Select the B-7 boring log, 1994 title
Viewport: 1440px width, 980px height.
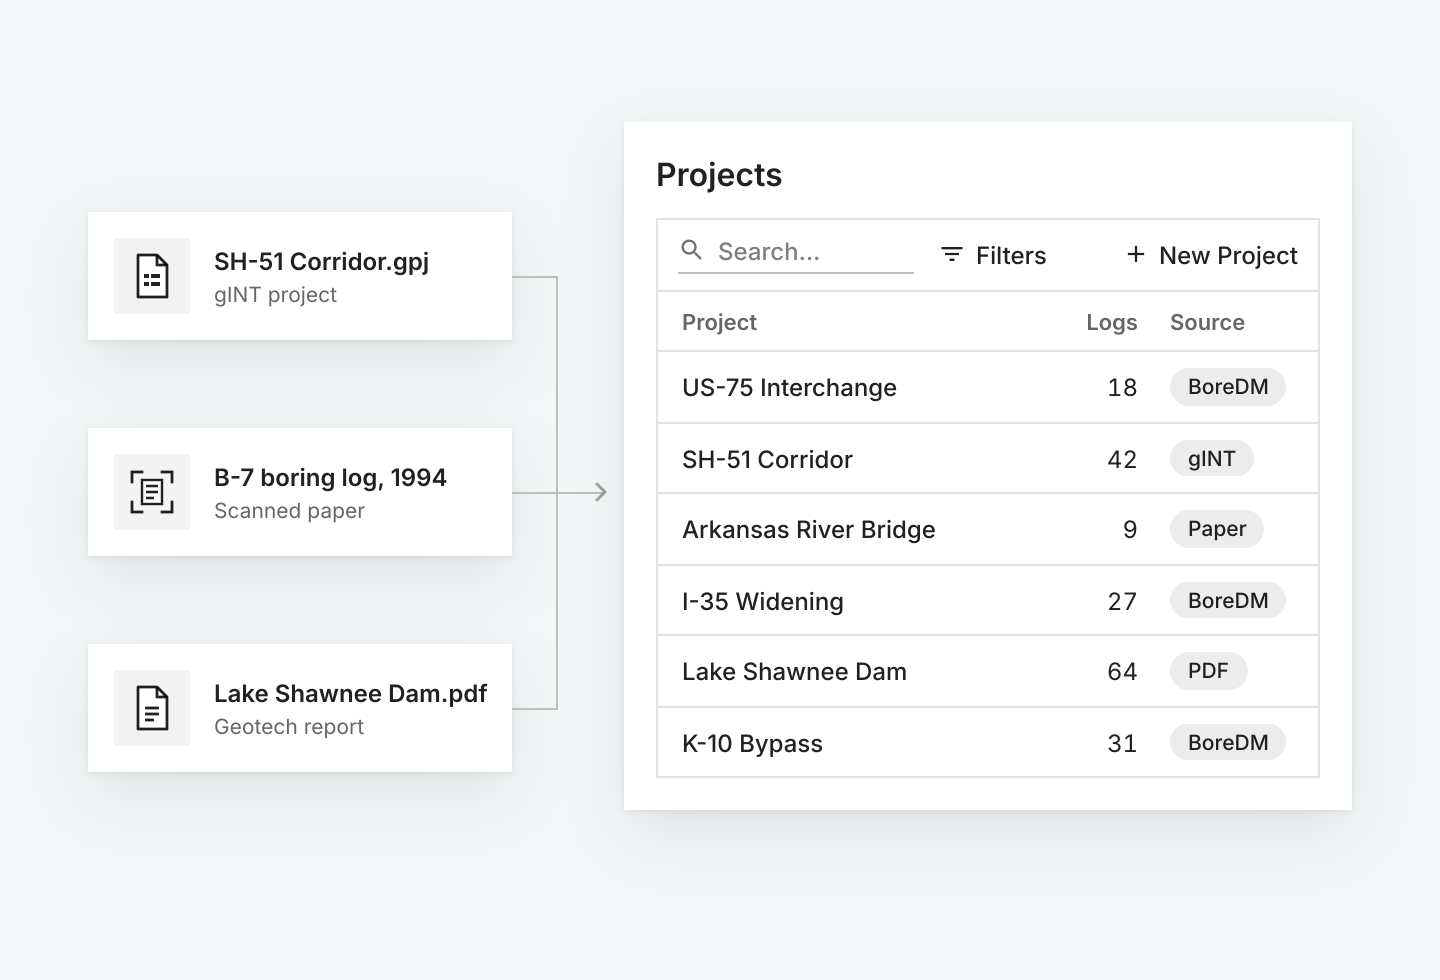(330, 478)
